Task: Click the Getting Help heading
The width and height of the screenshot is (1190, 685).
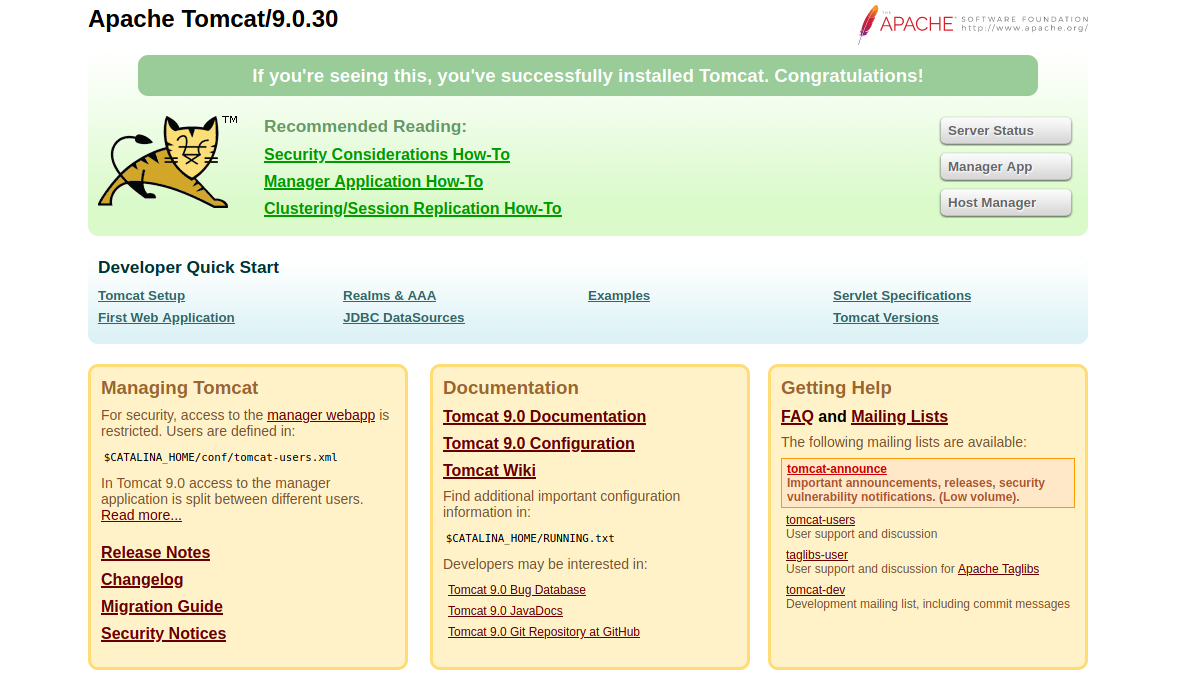Action: pyautogui.click(x=836, y=388)
